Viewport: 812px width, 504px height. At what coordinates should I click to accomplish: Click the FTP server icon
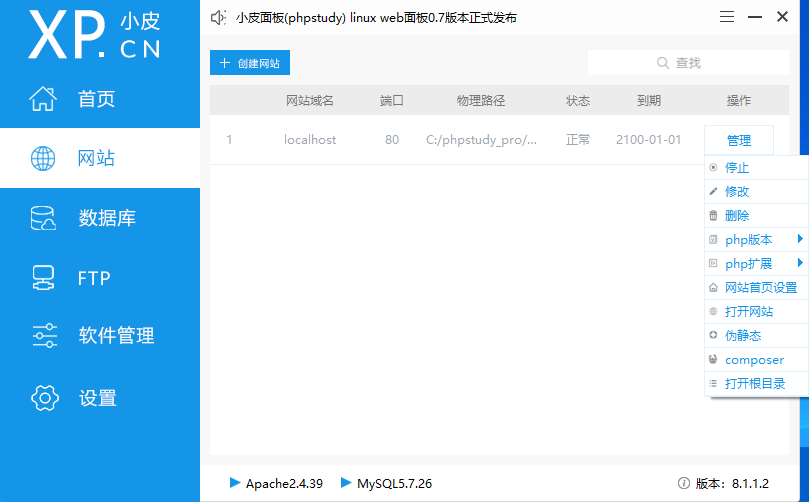[x=43, y=278]
